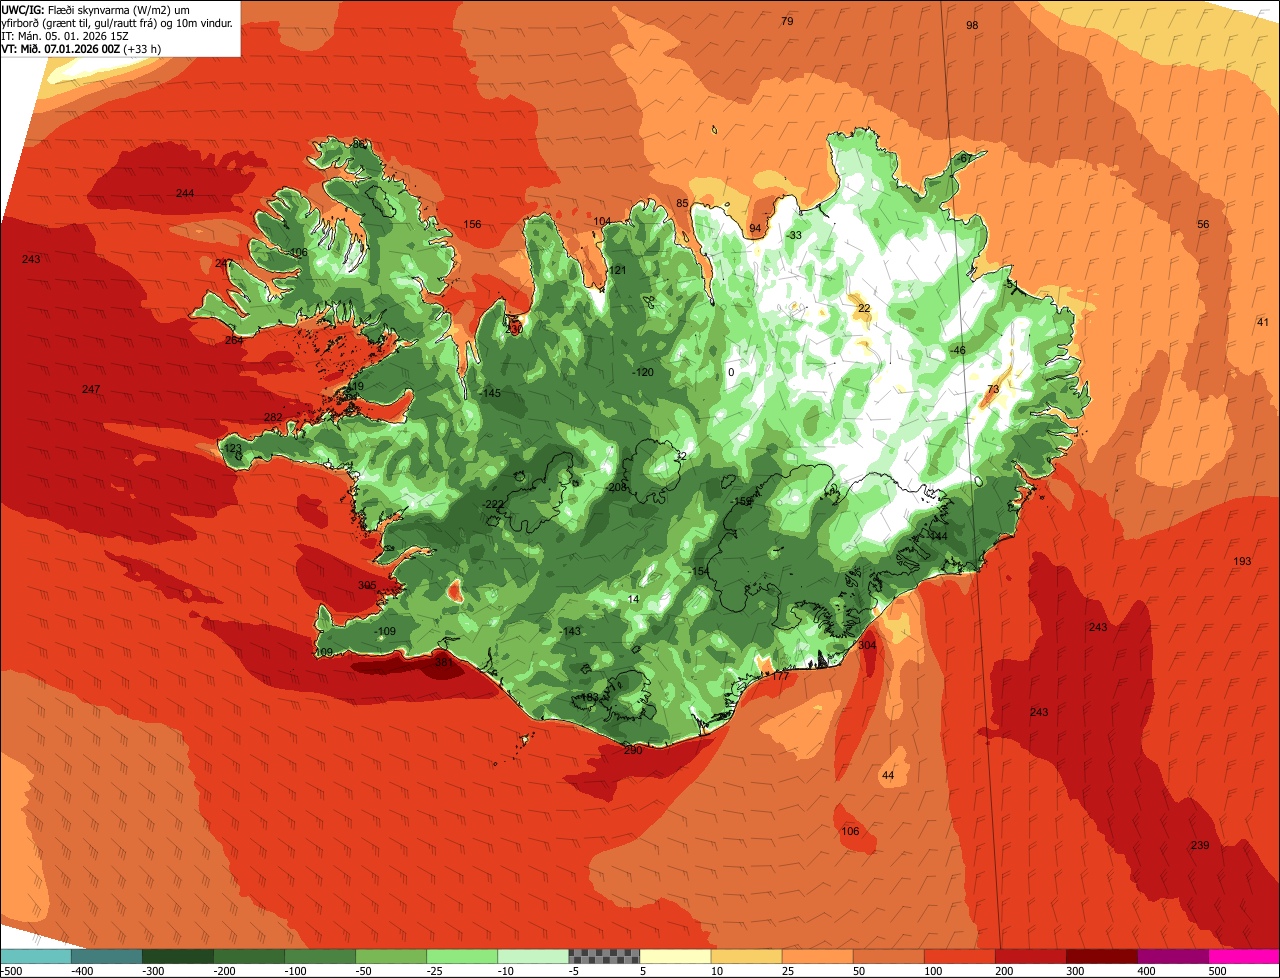1280x978 pixels.
Task: Click the map value -67 in the northeast
Action: (963, 158)
